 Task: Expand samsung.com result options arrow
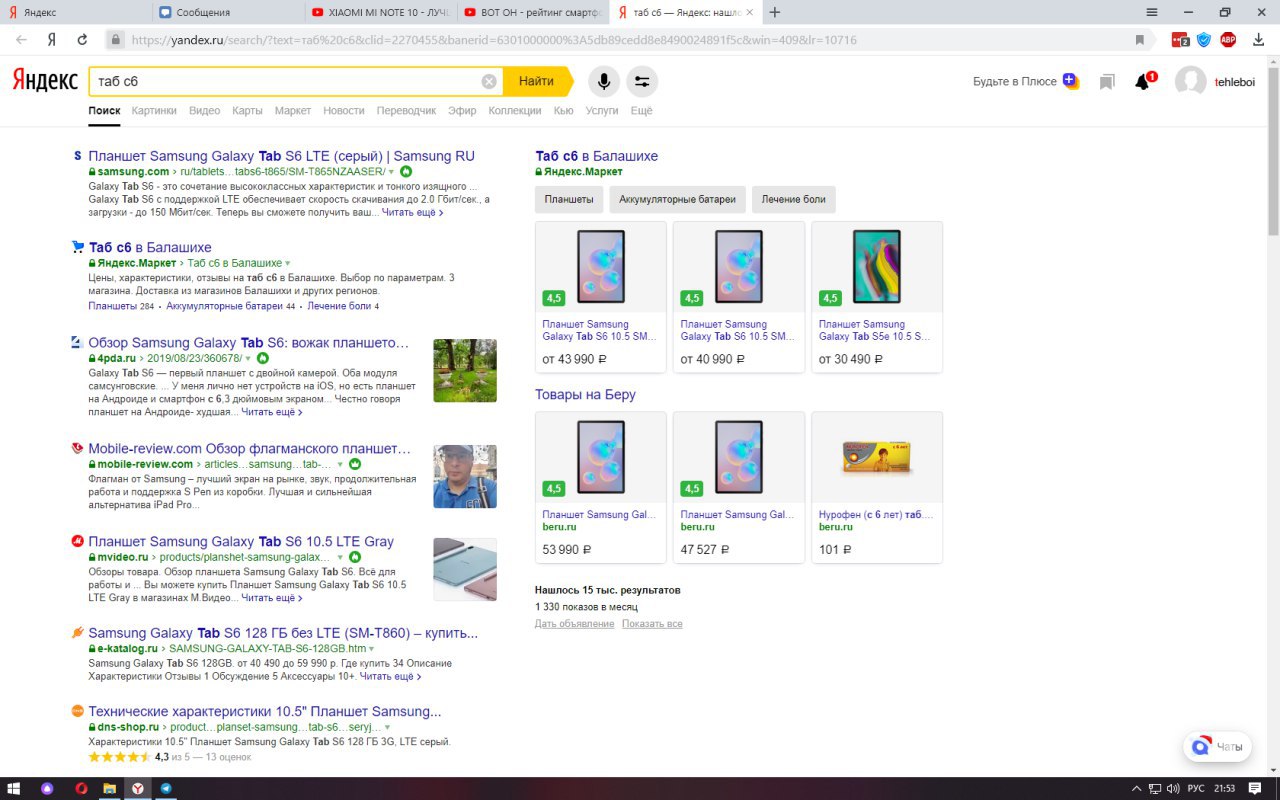(x=391, y=172)
